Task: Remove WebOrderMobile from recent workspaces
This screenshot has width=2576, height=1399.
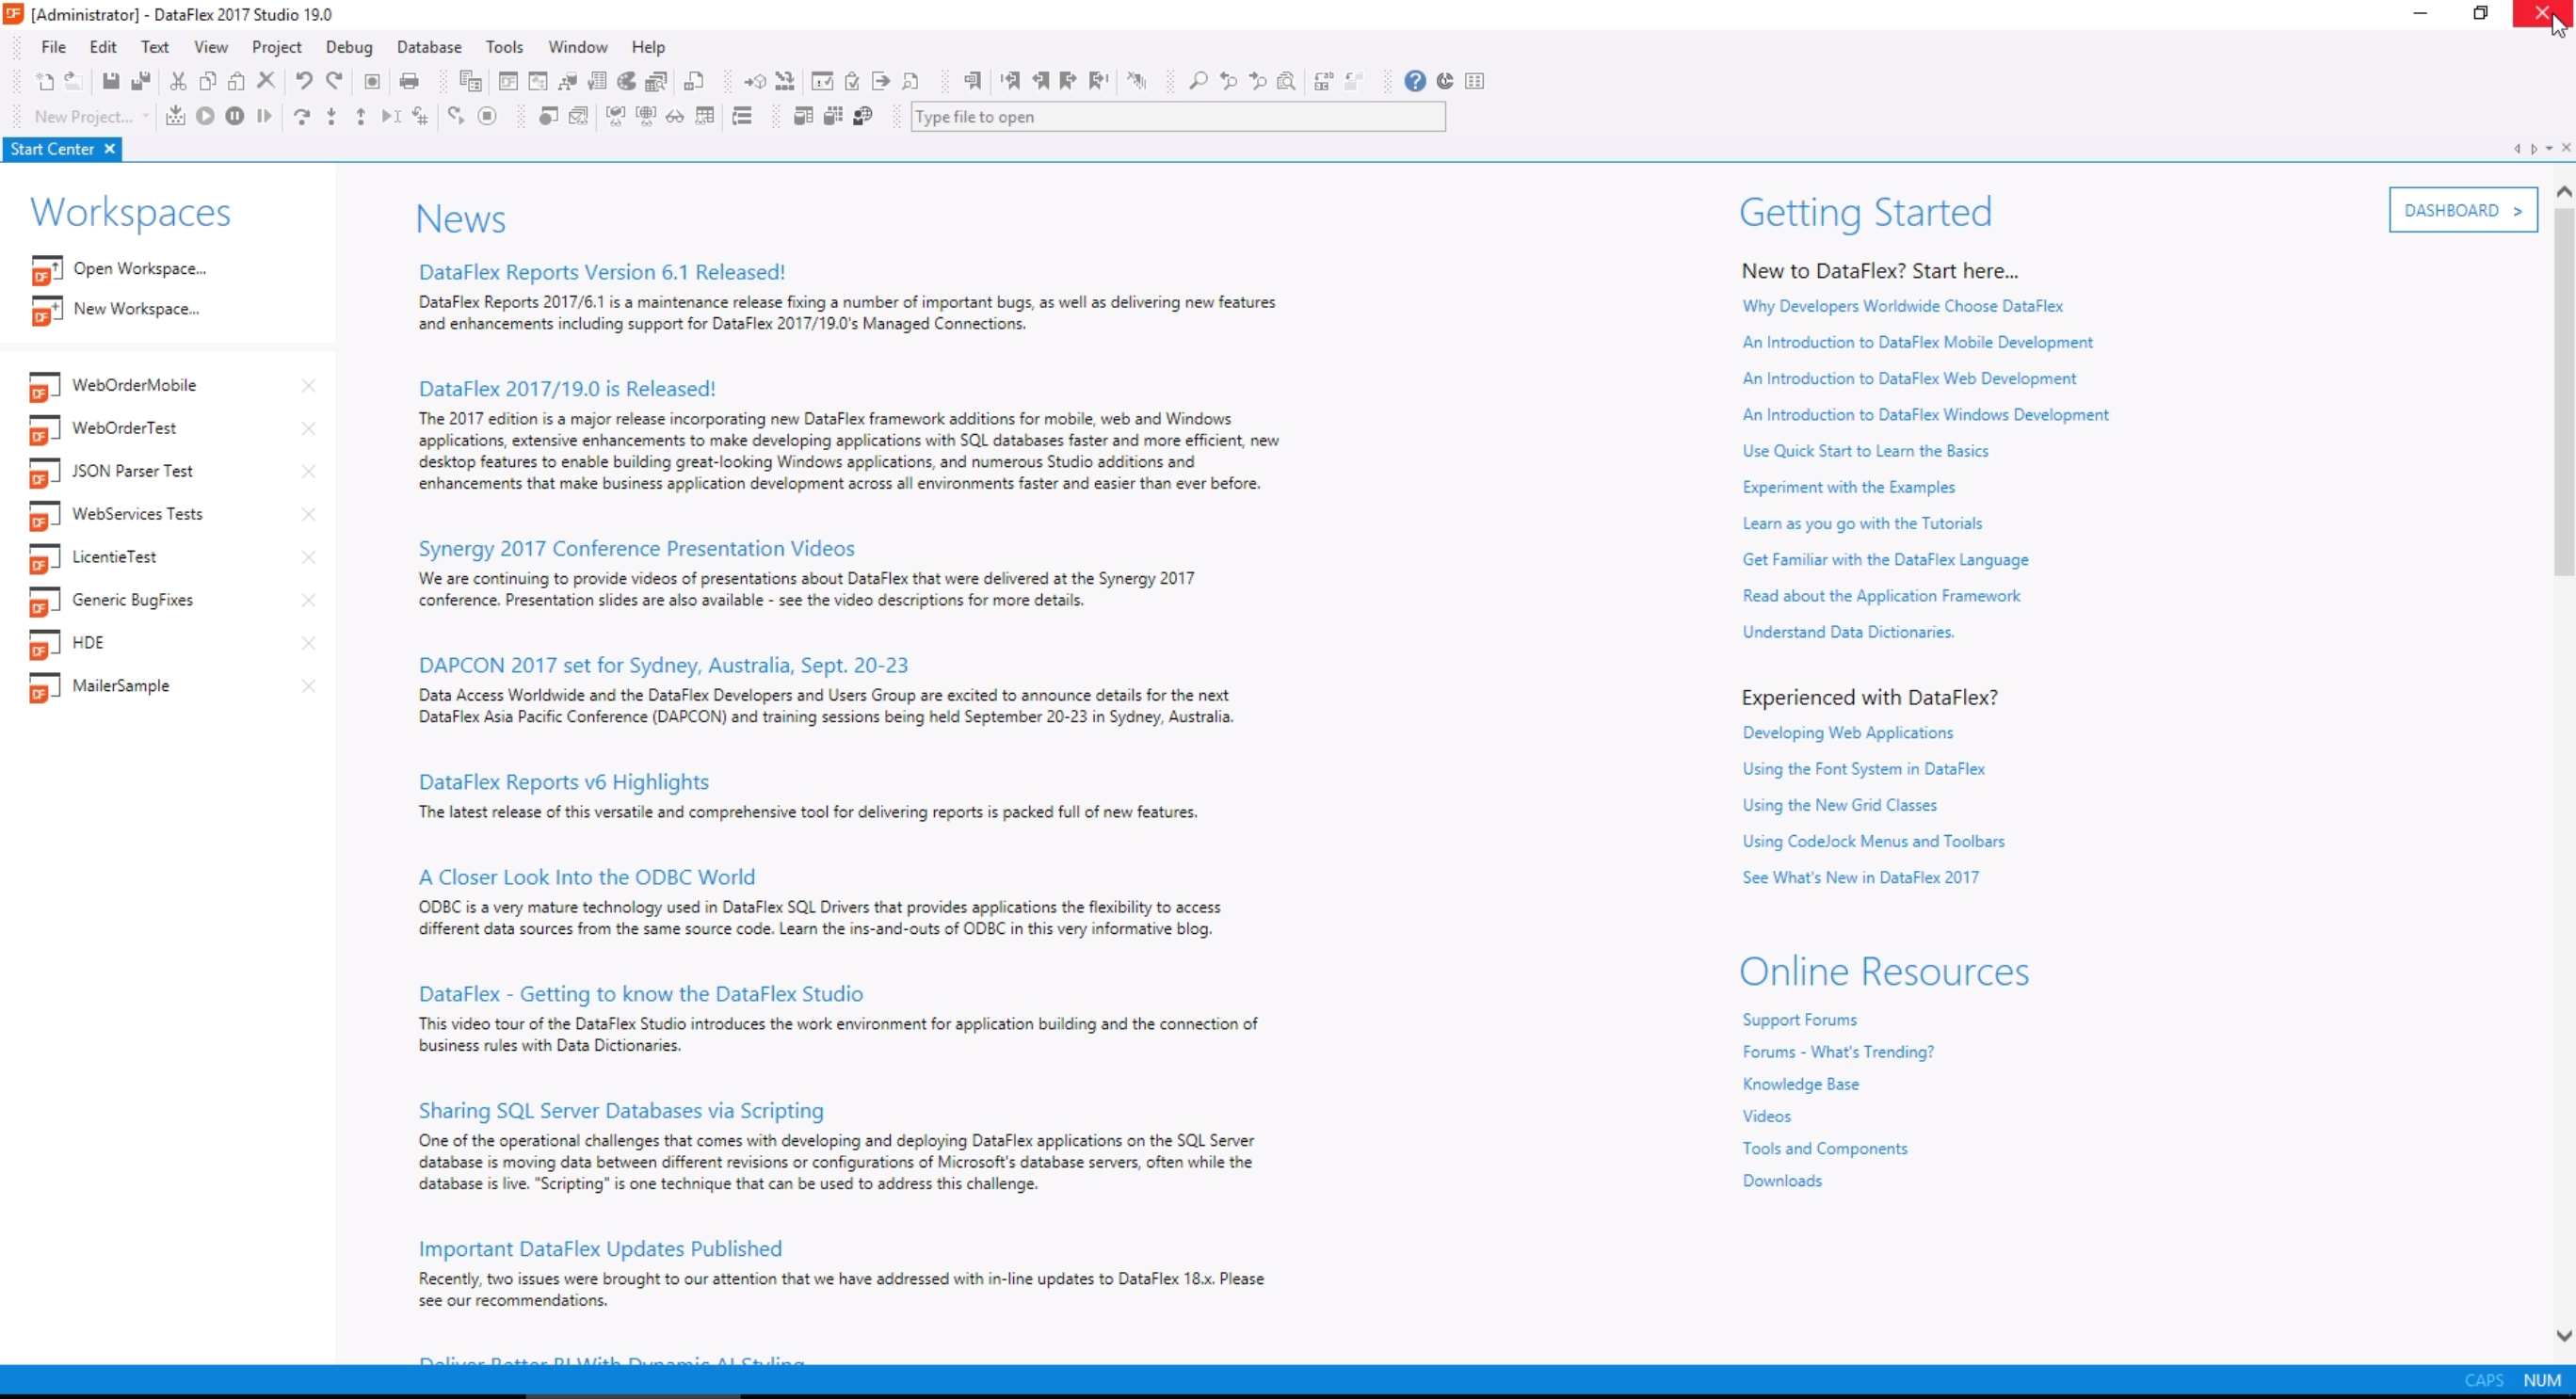Action: click(x=309, y=385)
